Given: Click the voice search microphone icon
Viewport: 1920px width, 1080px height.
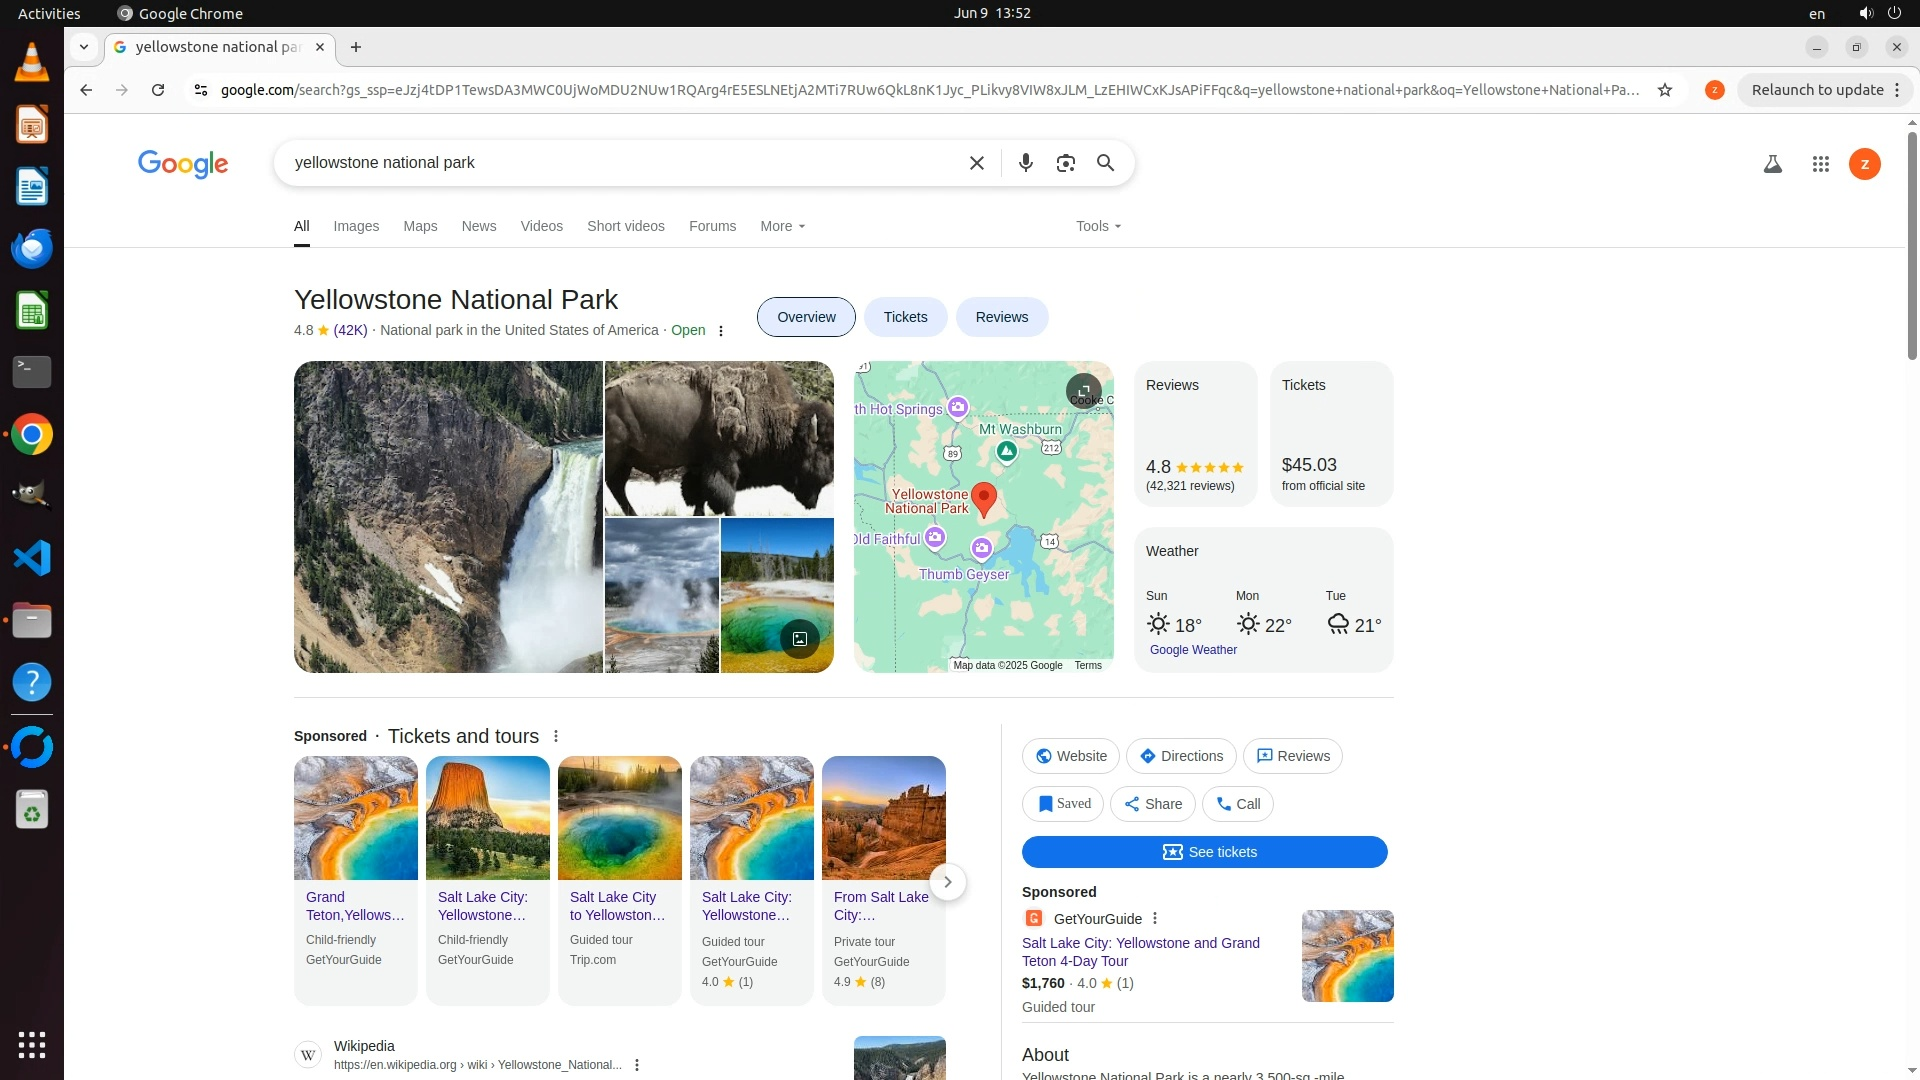Looking at the screenshot, I should (x=1025, y=163).
